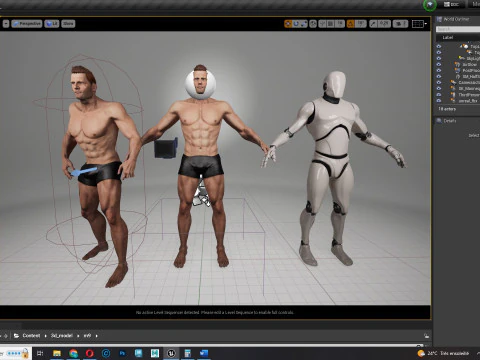
Task: Open Microsoft Word from the taskbar
Action: (x=204, y=353)
